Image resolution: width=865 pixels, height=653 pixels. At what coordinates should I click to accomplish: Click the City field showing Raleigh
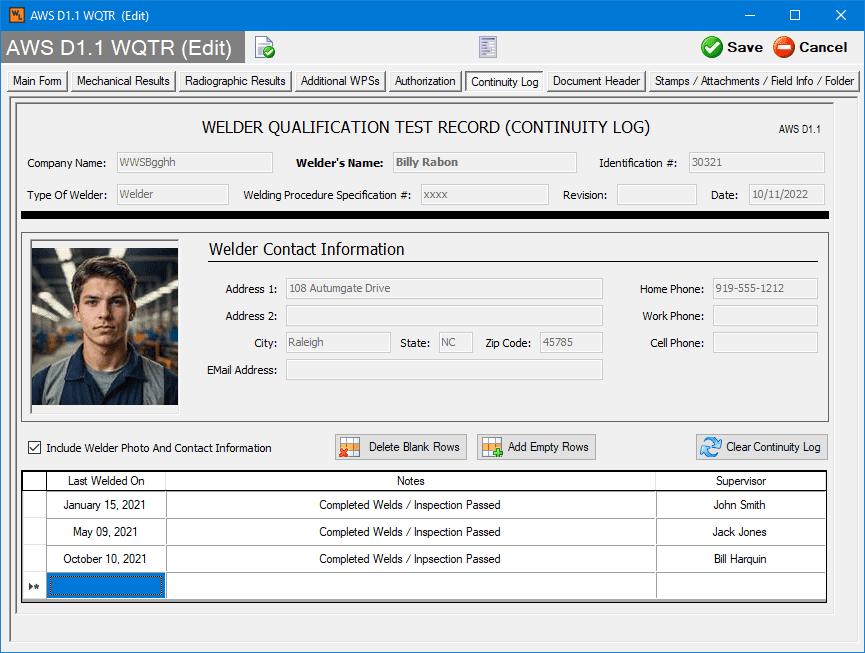[338, 342]
